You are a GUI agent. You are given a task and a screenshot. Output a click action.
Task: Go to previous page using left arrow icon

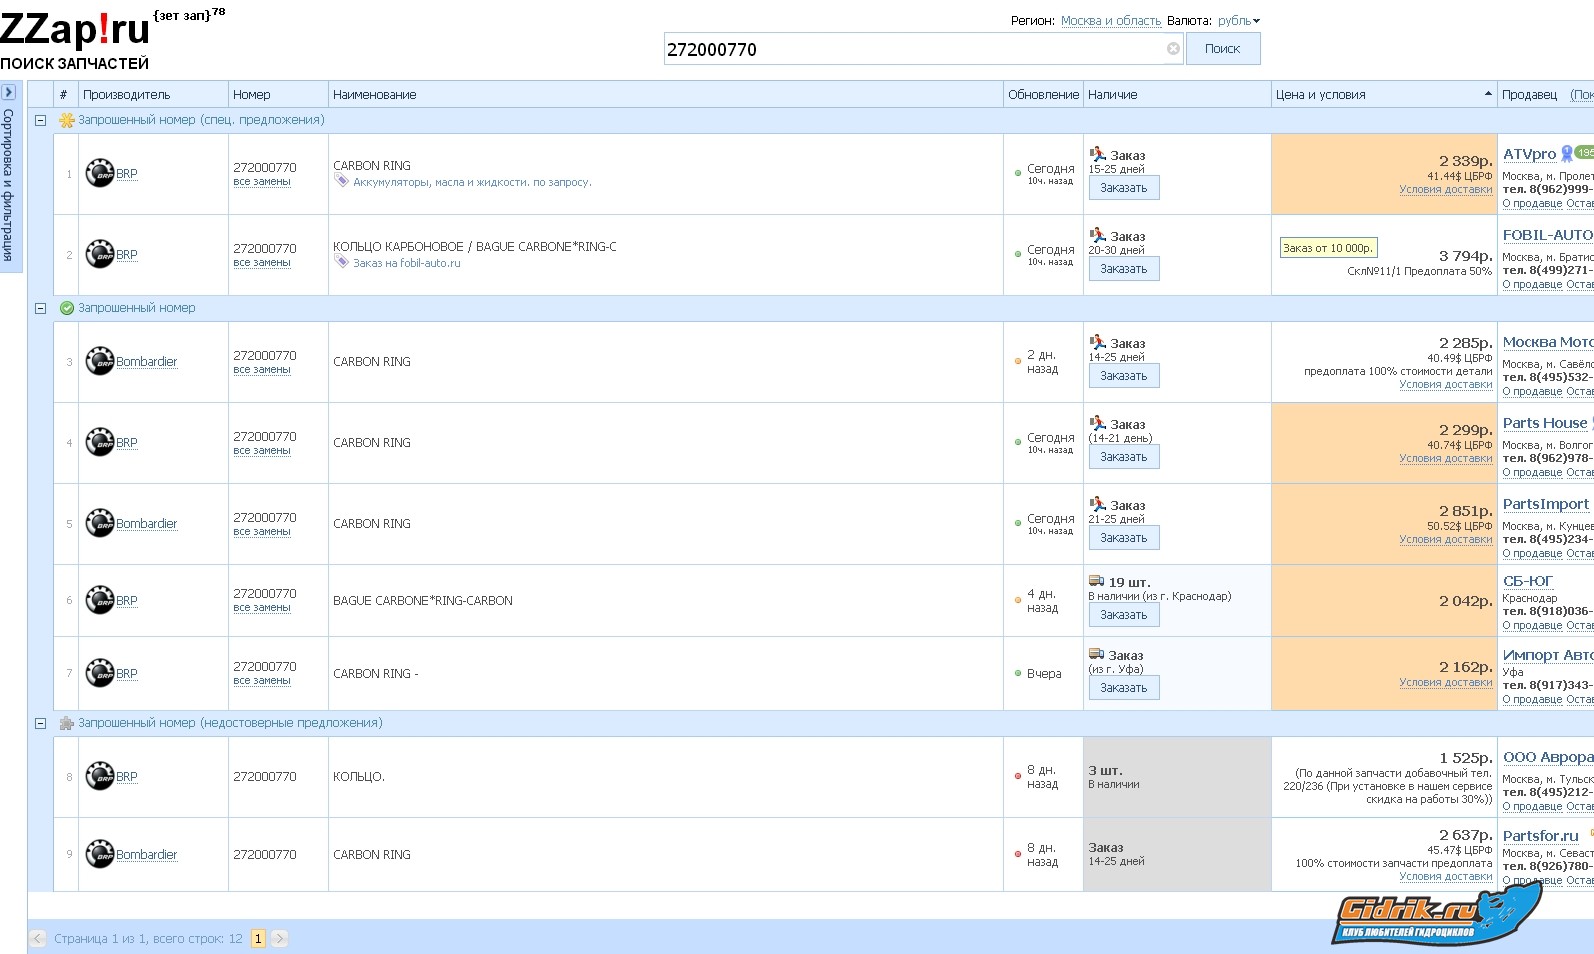coord(37,939)
